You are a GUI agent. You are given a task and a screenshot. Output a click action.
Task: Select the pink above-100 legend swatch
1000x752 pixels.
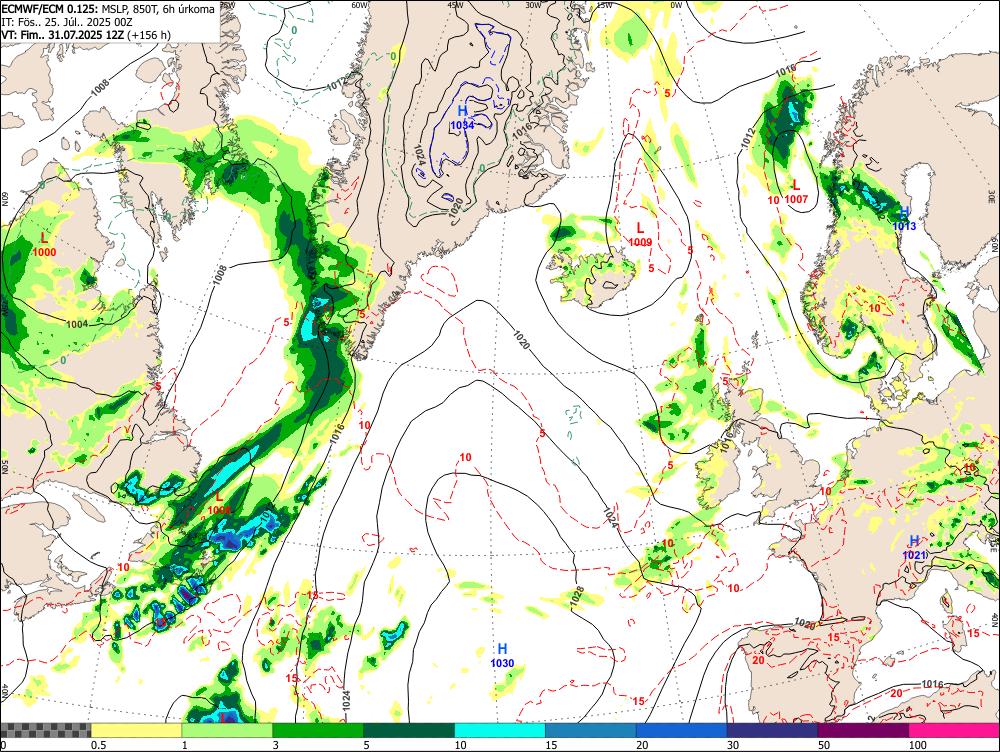954,730
